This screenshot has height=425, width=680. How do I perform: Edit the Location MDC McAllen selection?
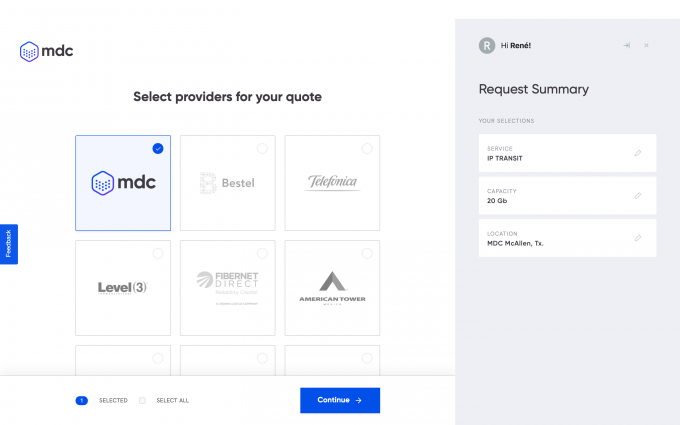tap(638, 238)
